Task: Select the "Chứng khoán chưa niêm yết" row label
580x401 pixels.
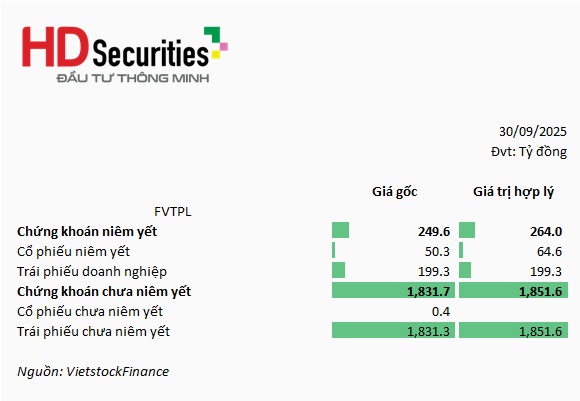Action: 104,292
